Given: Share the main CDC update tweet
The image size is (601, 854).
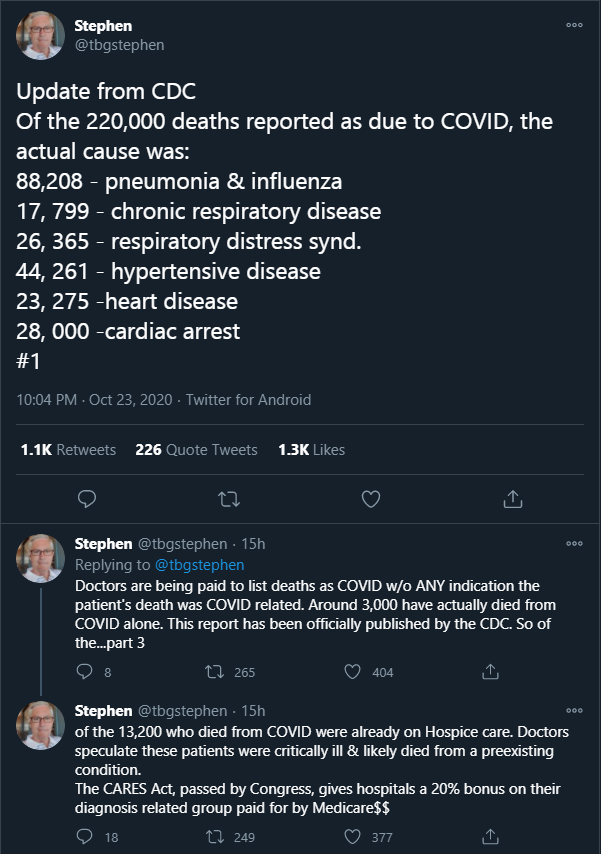Looking at the screenshot, I should tap(512, 498).
